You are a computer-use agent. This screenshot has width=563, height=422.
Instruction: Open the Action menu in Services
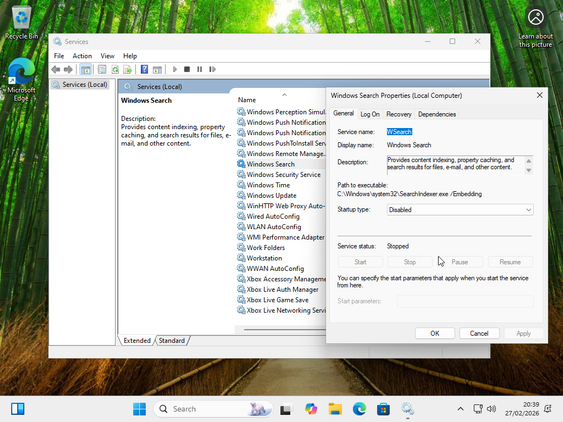tap(82, 56)
